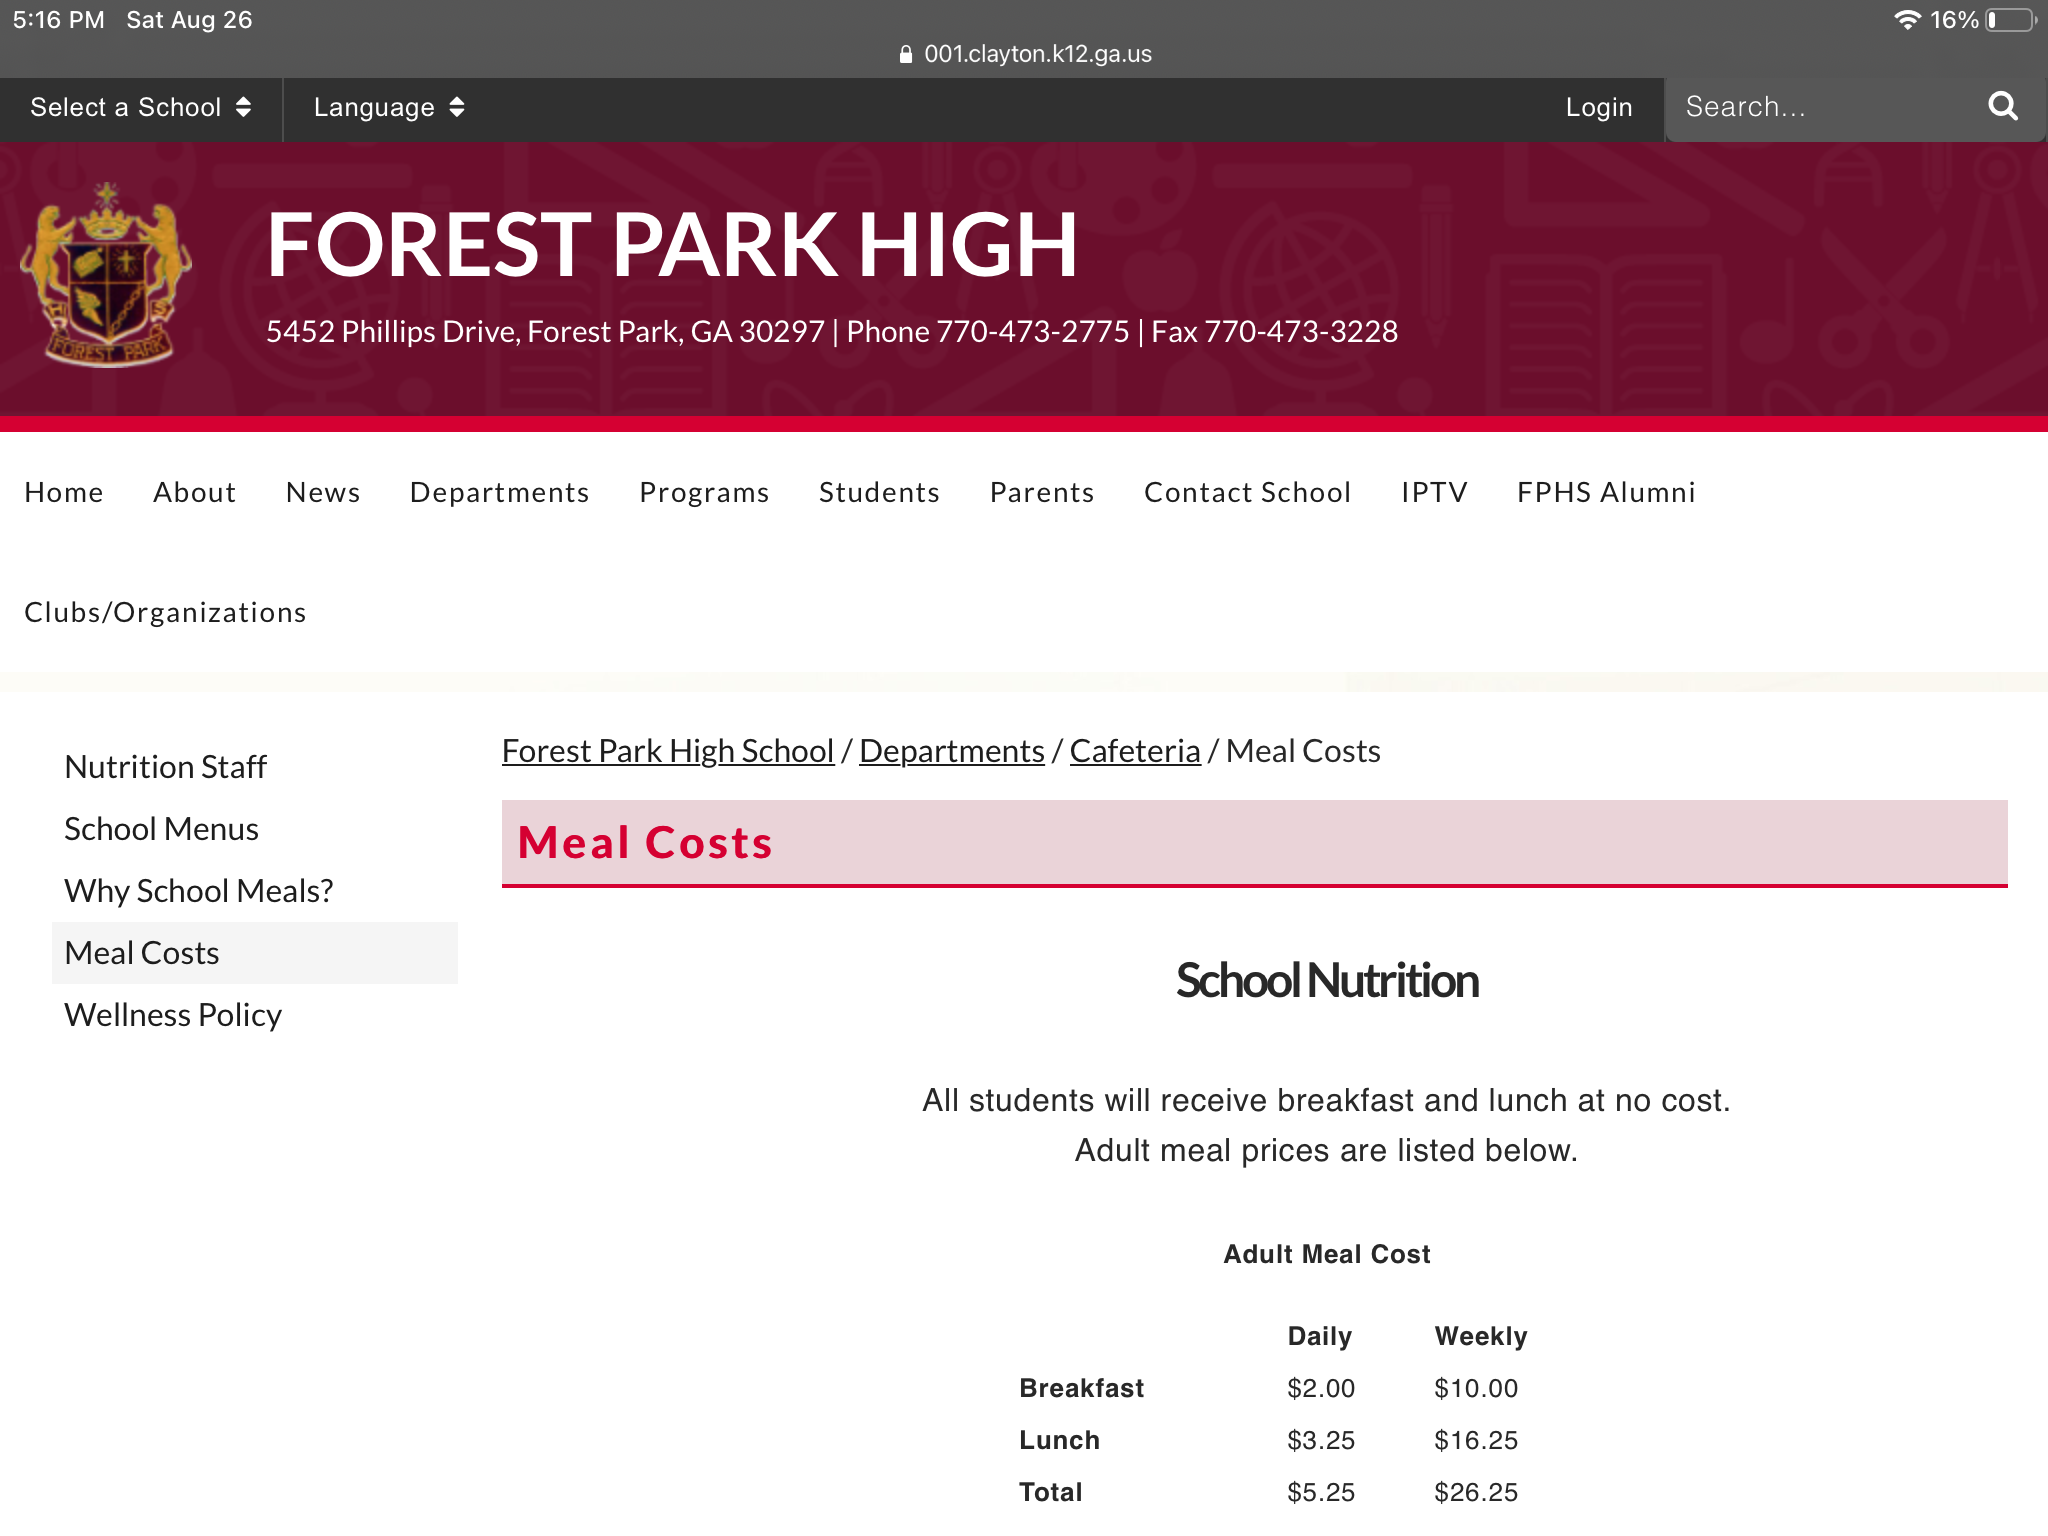Open the News menu item
This screenshot has width=2048, height=1536.
(x=323, y=492)
